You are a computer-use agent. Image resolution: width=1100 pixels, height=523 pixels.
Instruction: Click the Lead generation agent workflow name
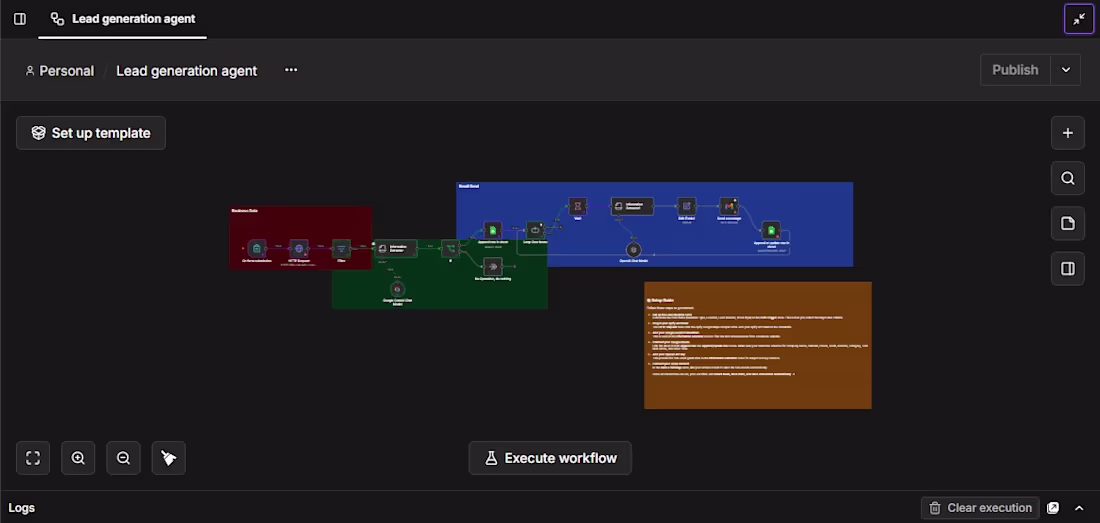point(187,71)
